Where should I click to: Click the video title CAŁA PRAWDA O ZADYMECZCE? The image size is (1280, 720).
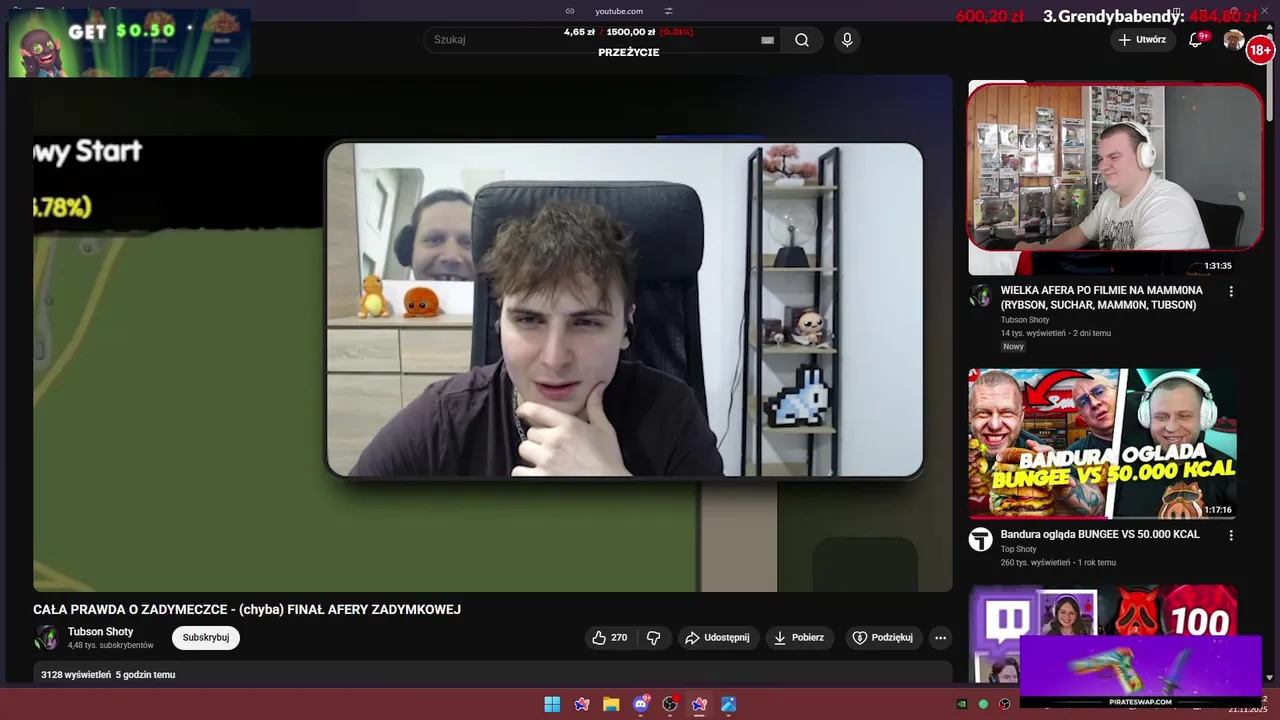(x=247, y=610)
